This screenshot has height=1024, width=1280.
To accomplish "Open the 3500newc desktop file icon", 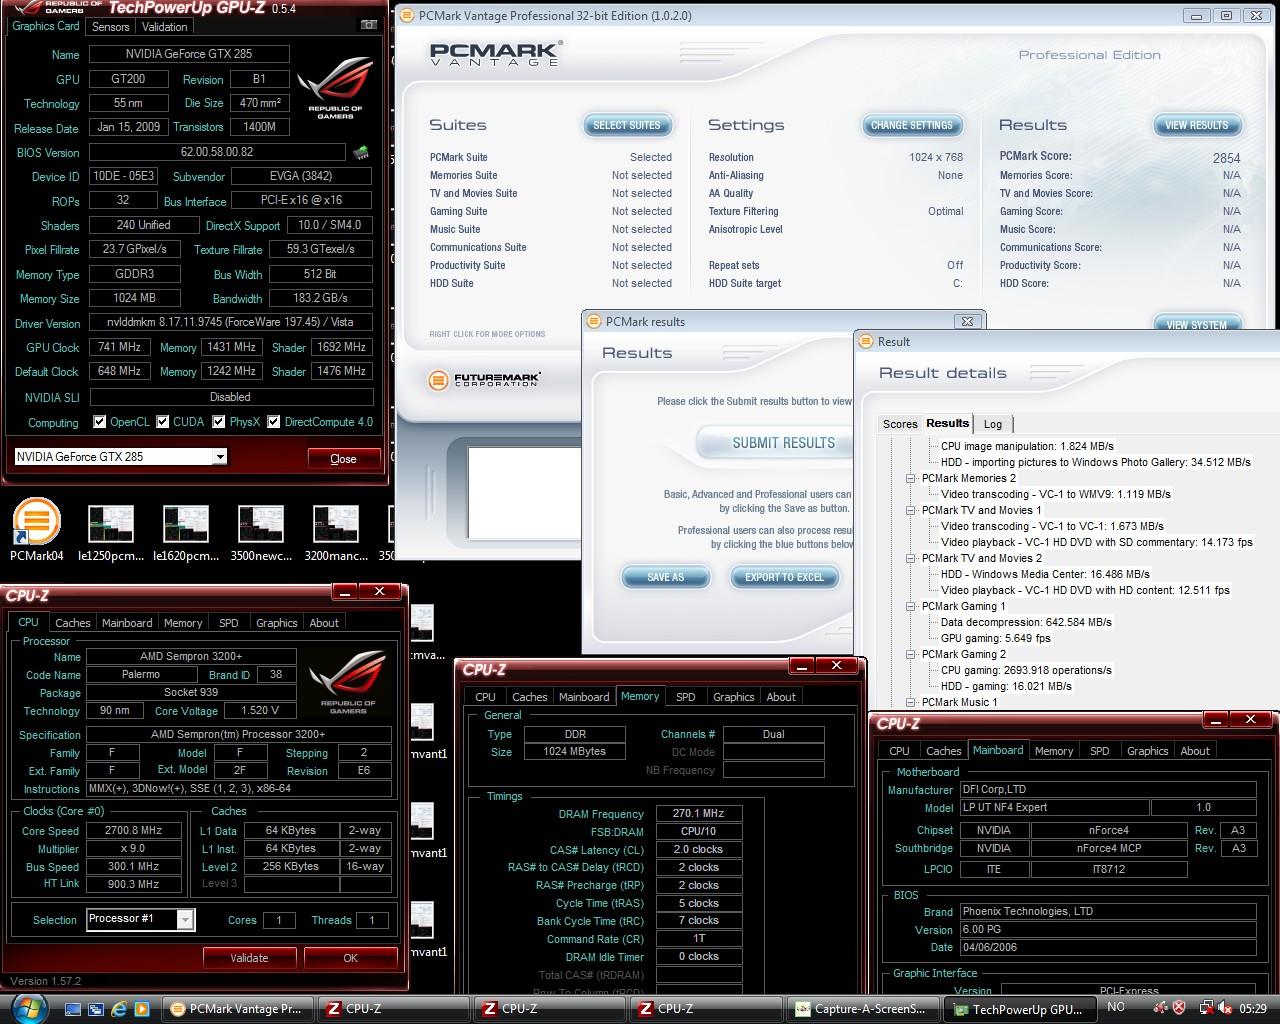I will click(x=260, y=531).
